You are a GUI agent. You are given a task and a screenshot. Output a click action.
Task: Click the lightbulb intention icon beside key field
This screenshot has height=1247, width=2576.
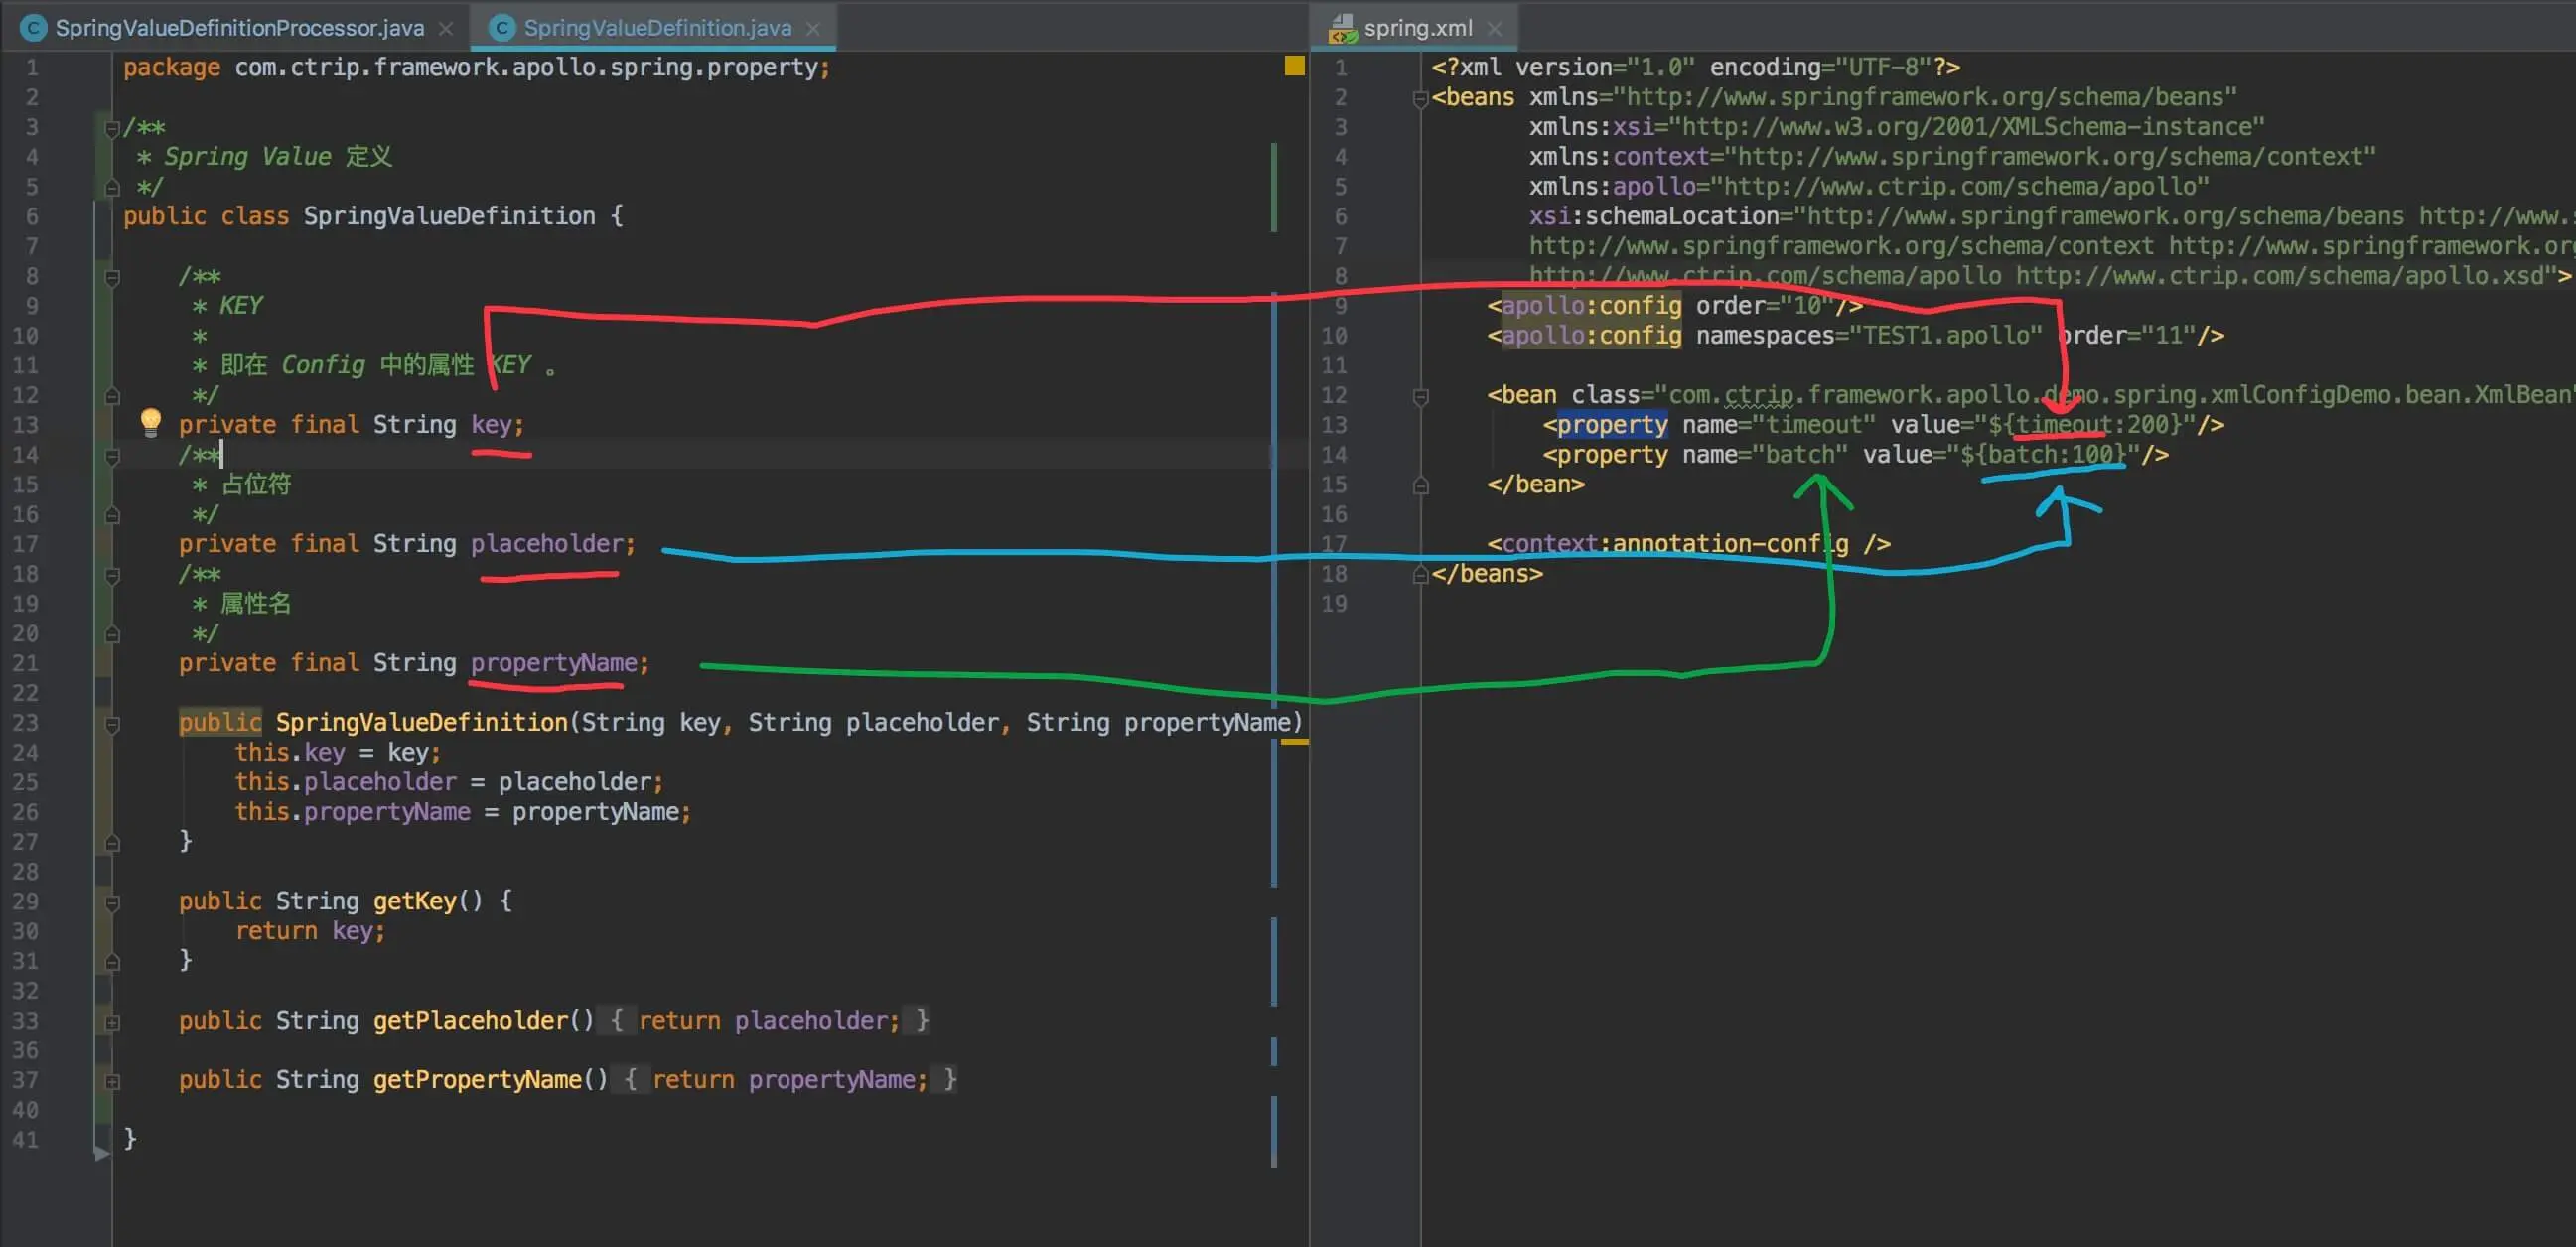(150, 421)
